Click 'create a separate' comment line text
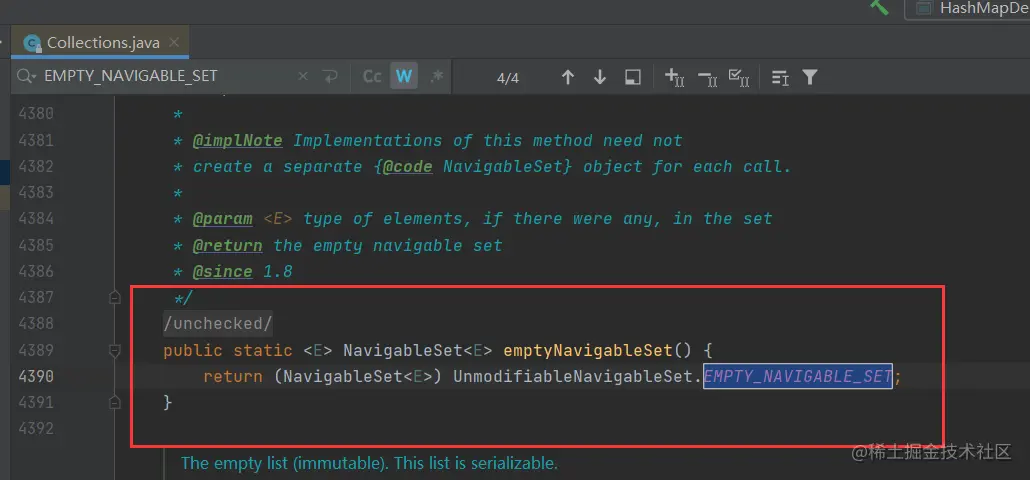 pyautogui.click(x=278, y=167)
